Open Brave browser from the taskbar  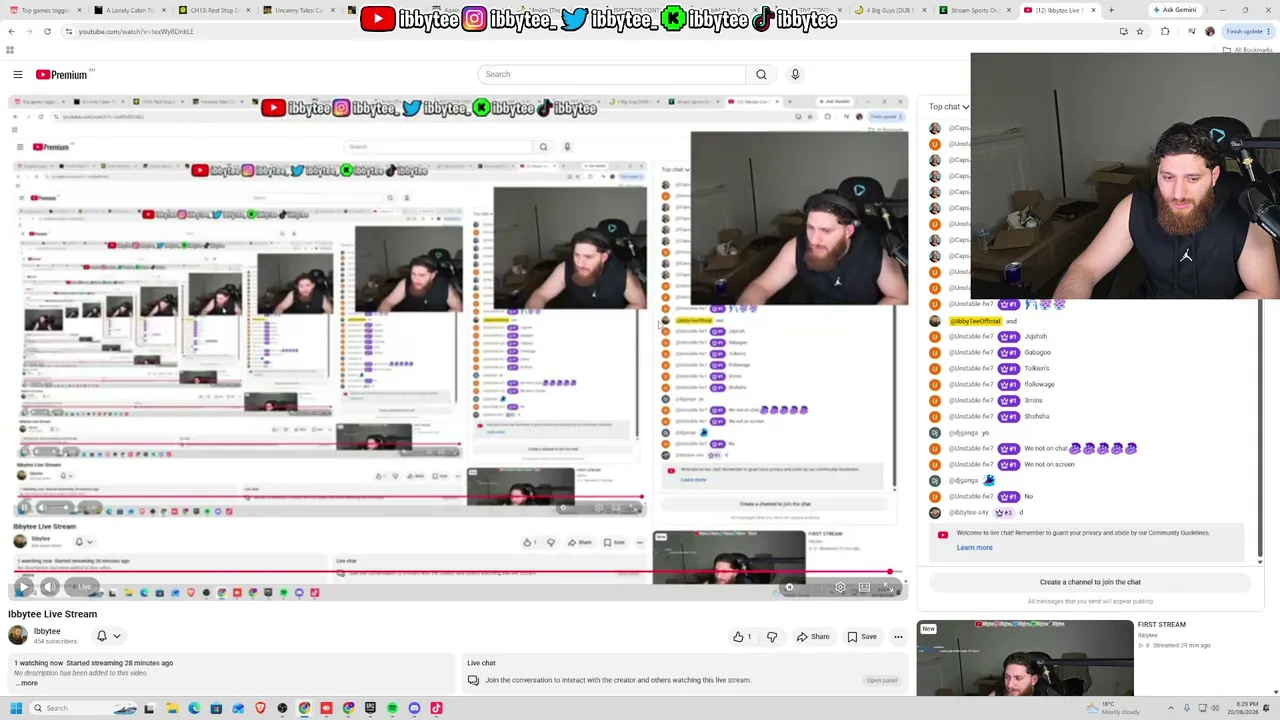[260, 708]
